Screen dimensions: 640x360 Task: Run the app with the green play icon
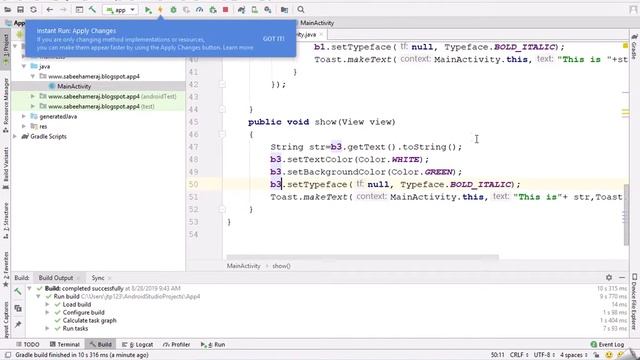point(148,9)
